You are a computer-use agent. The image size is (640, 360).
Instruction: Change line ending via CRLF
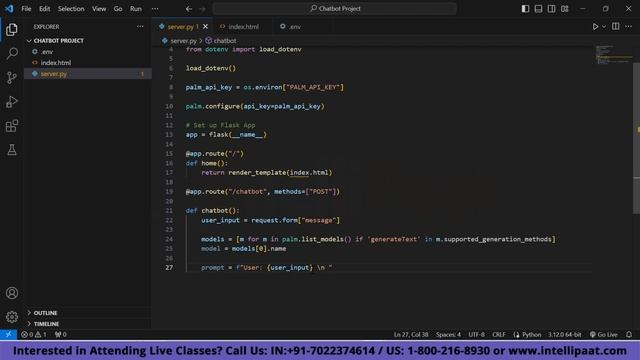499,334
